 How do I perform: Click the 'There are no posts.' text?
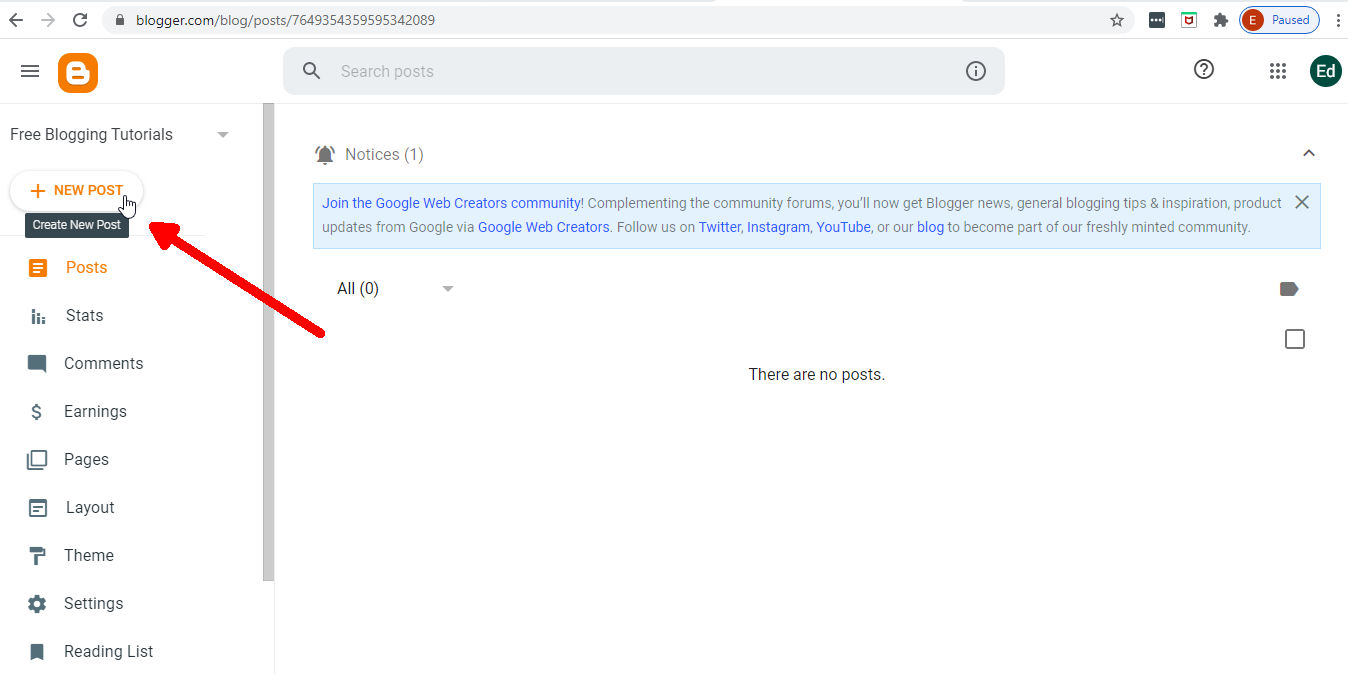coord(817,375)
